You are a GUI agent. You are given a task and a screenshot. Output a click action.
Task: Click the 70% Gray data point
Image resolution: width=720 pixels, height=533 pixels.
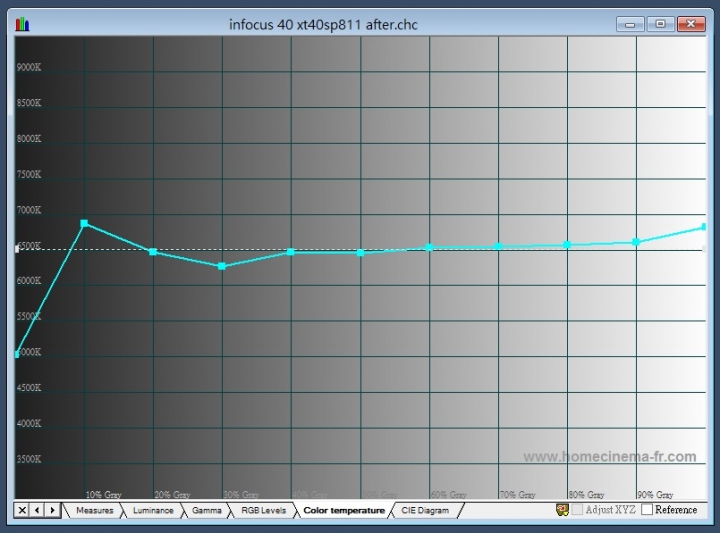tap(498, 247)
